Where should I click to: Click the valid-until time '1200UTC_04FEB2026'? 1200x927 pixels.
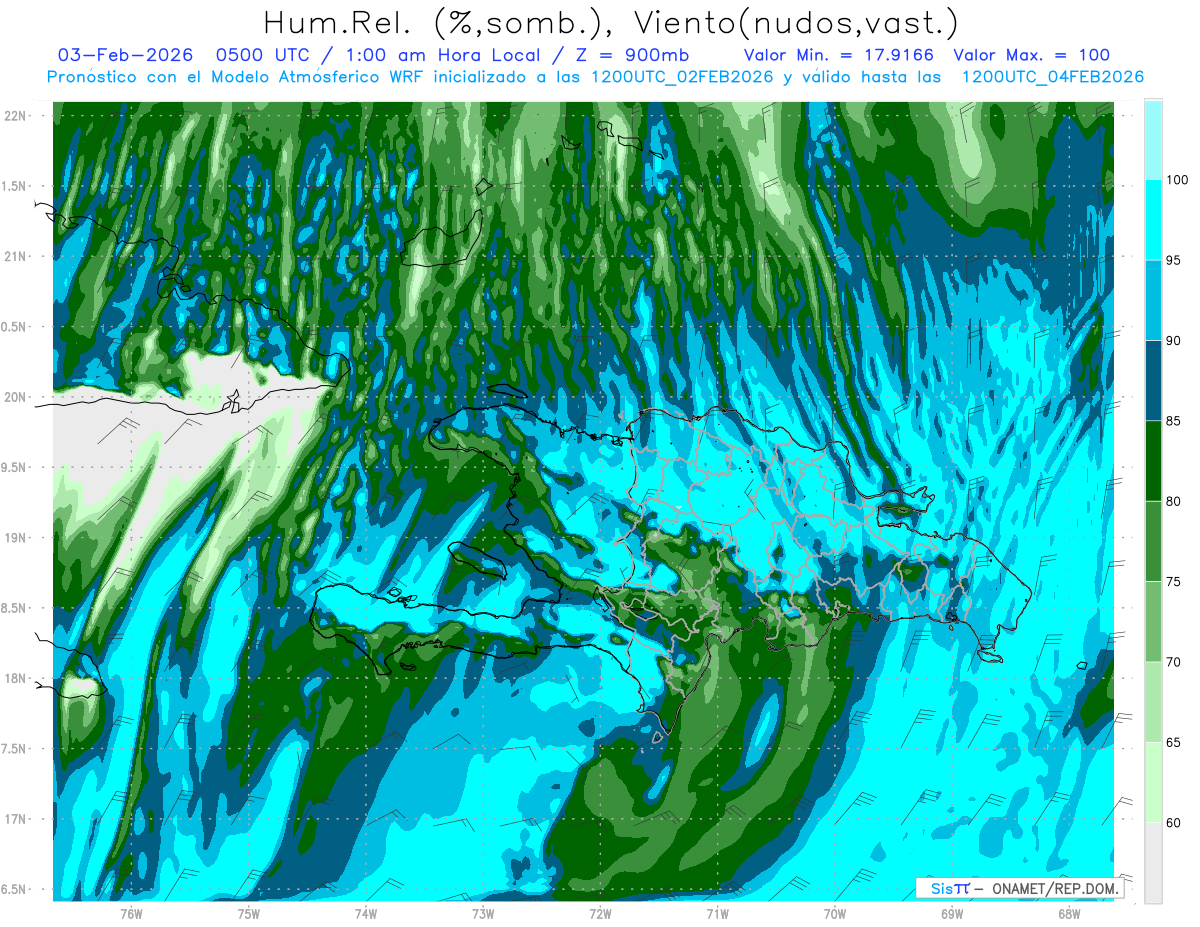point(1052,77)
